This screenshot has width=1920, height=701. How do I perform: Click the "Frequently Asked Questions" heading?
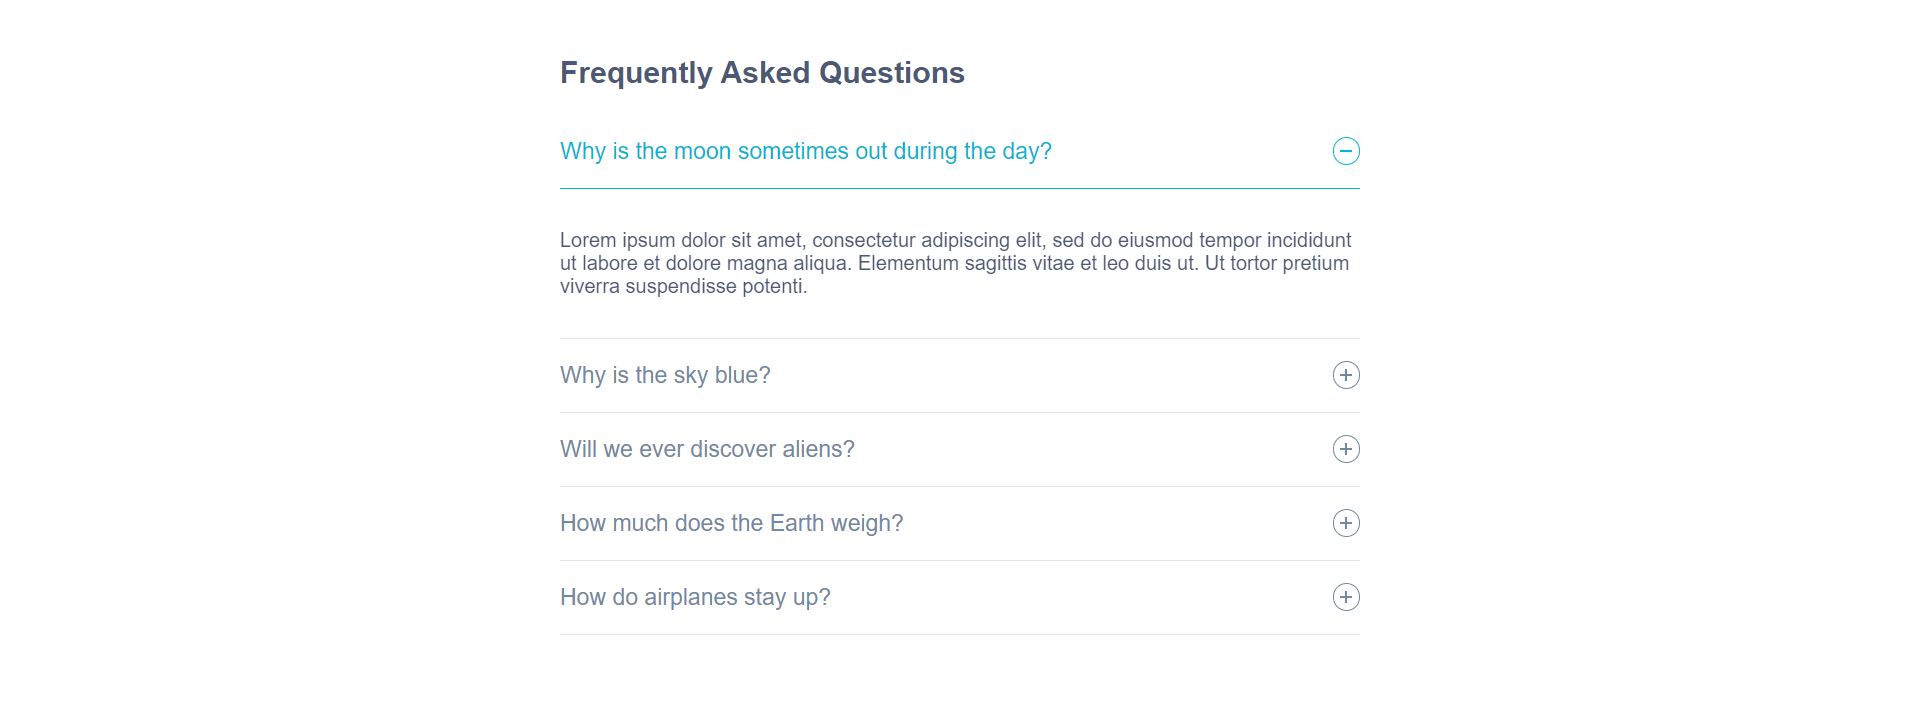click(762, 73)
